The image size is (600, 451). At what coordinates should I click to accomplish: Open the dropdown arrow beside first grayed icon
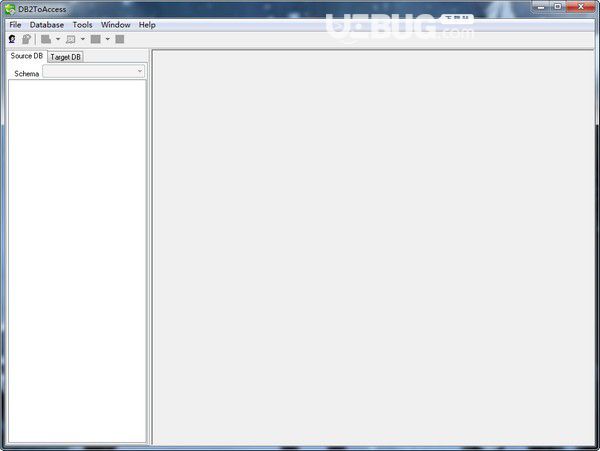pos(58,39)
